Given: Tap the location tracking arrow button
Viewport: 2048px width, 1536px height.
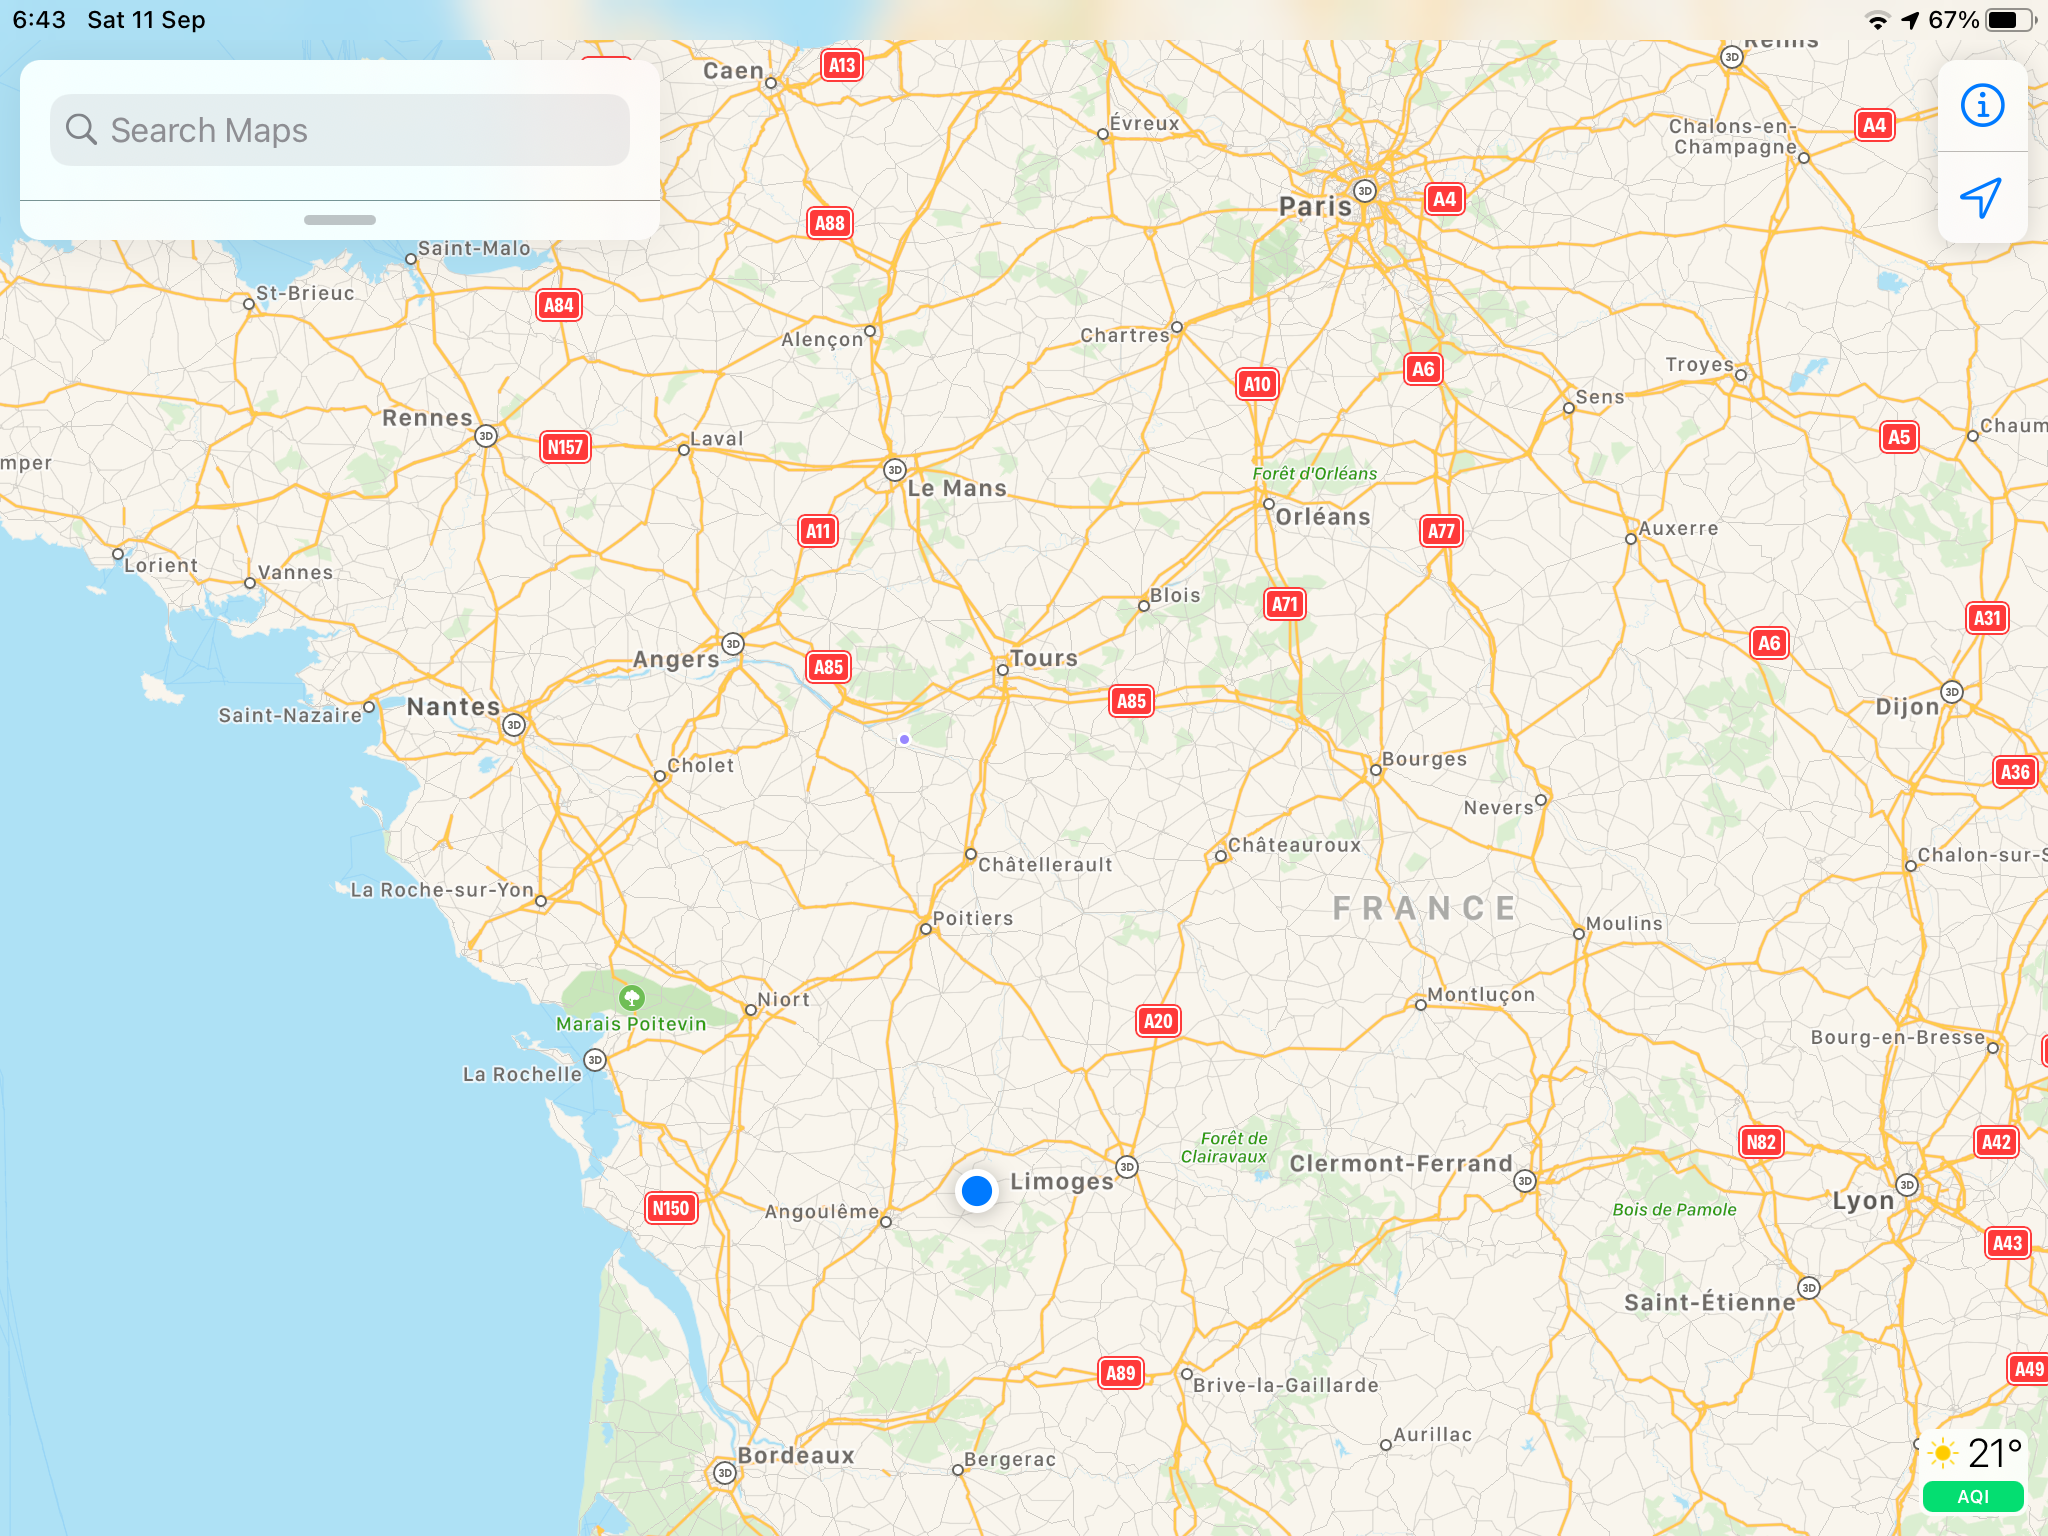Looking at the screenshot, I should pos(1982,198).
